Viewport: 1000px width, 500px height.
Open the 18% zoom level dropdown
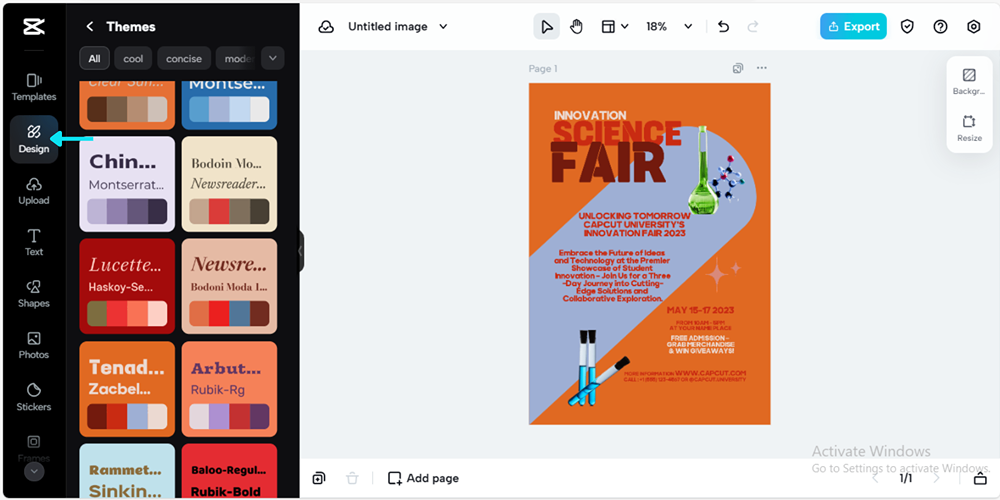tap(669, 27)
